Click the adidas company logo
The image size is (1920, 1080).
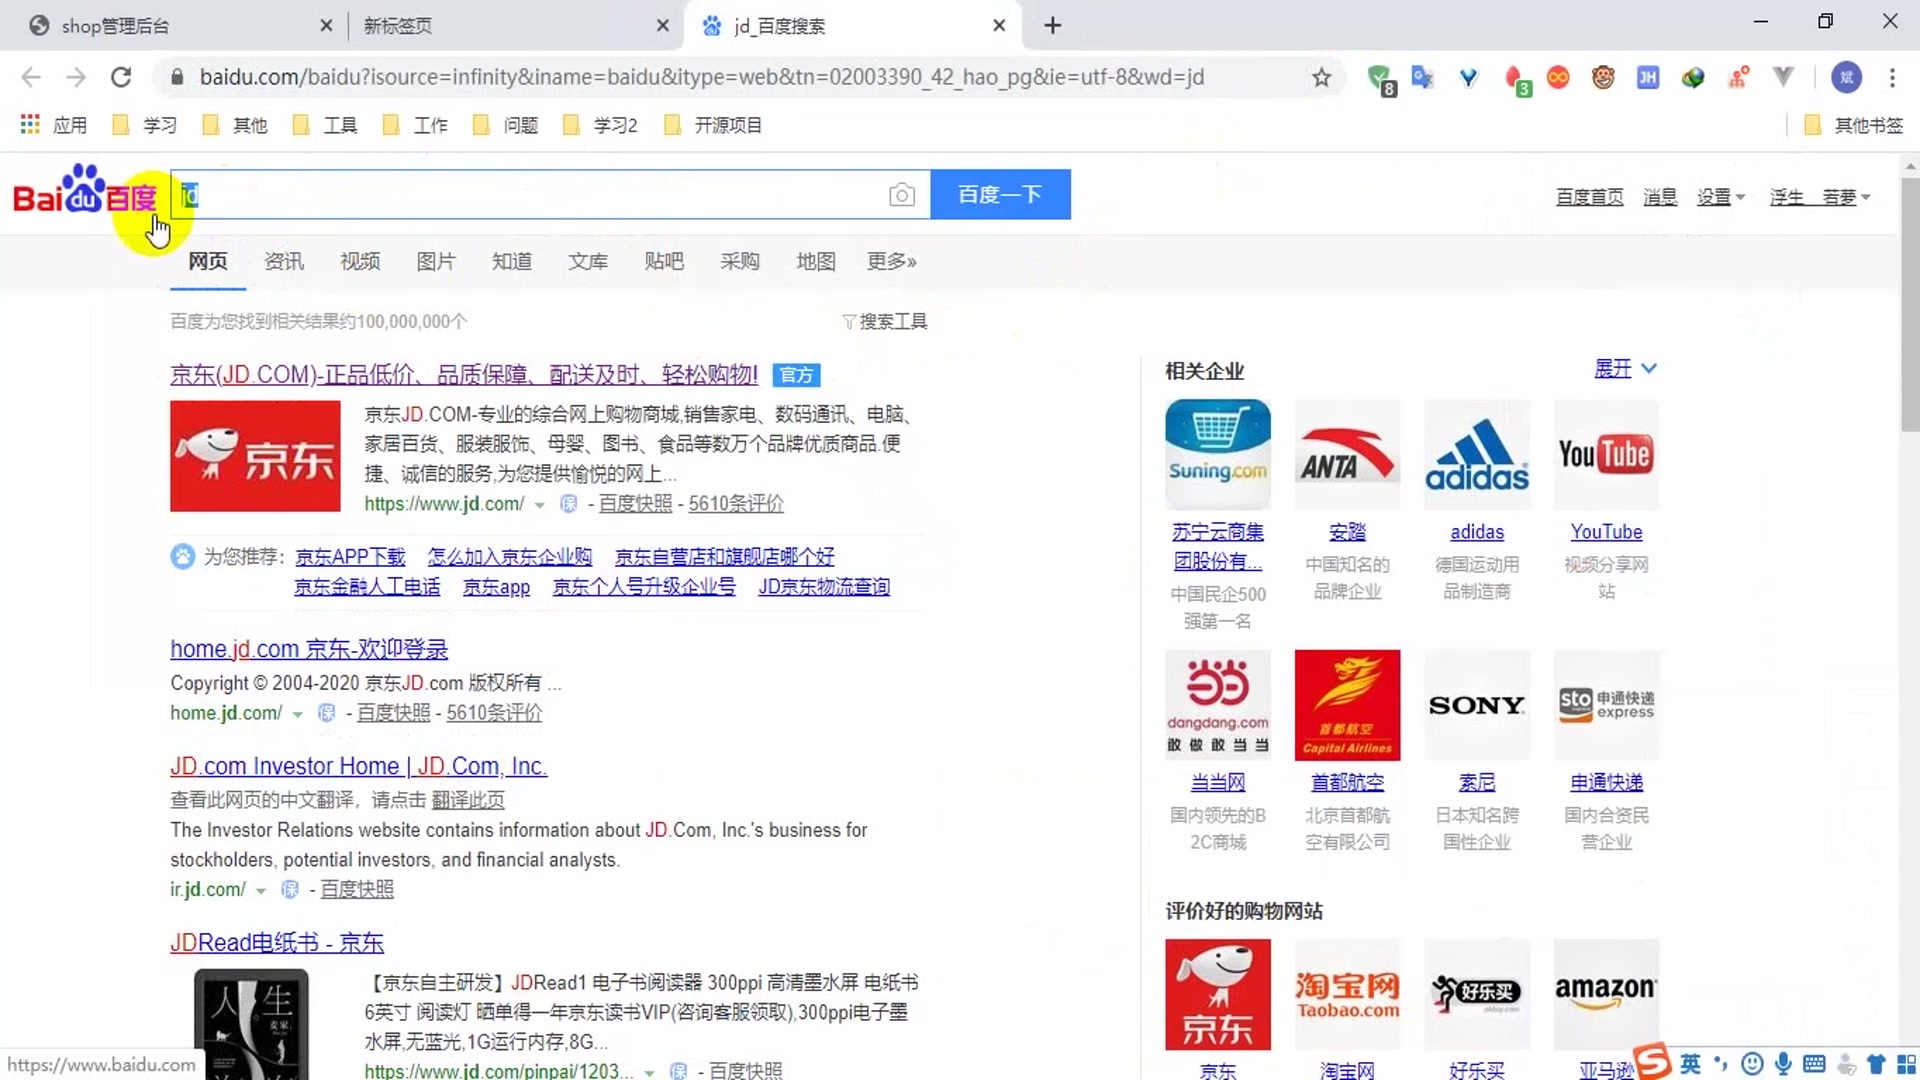pos(1477,454)
